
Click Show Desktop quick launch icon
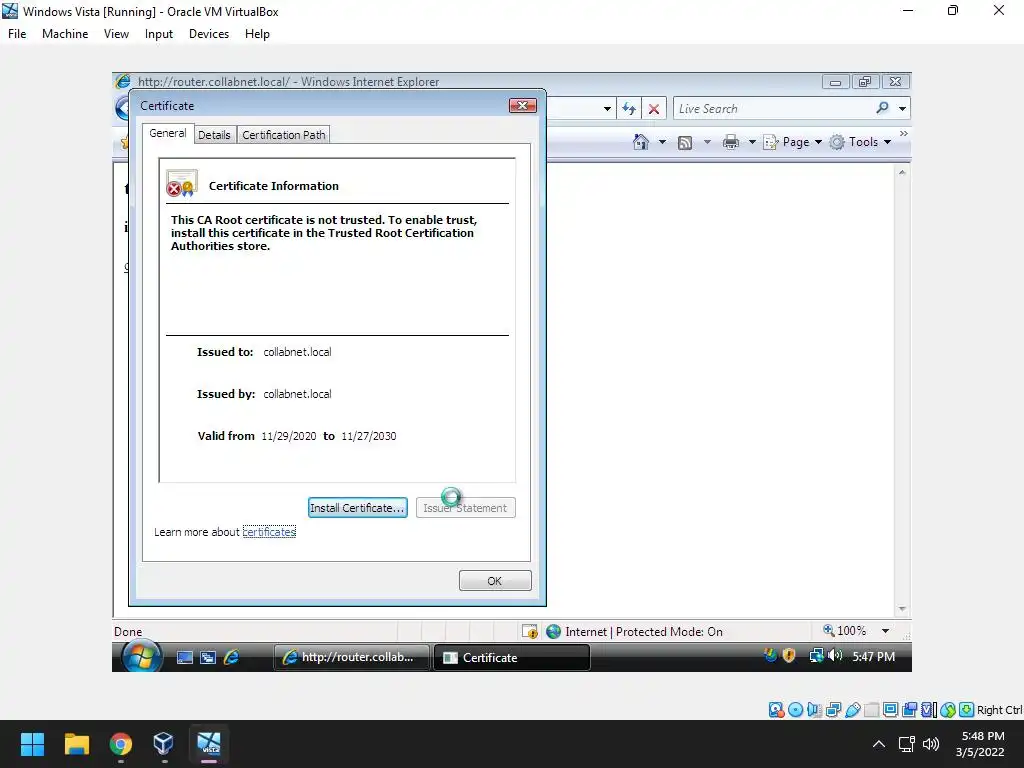tap(185, 658)
